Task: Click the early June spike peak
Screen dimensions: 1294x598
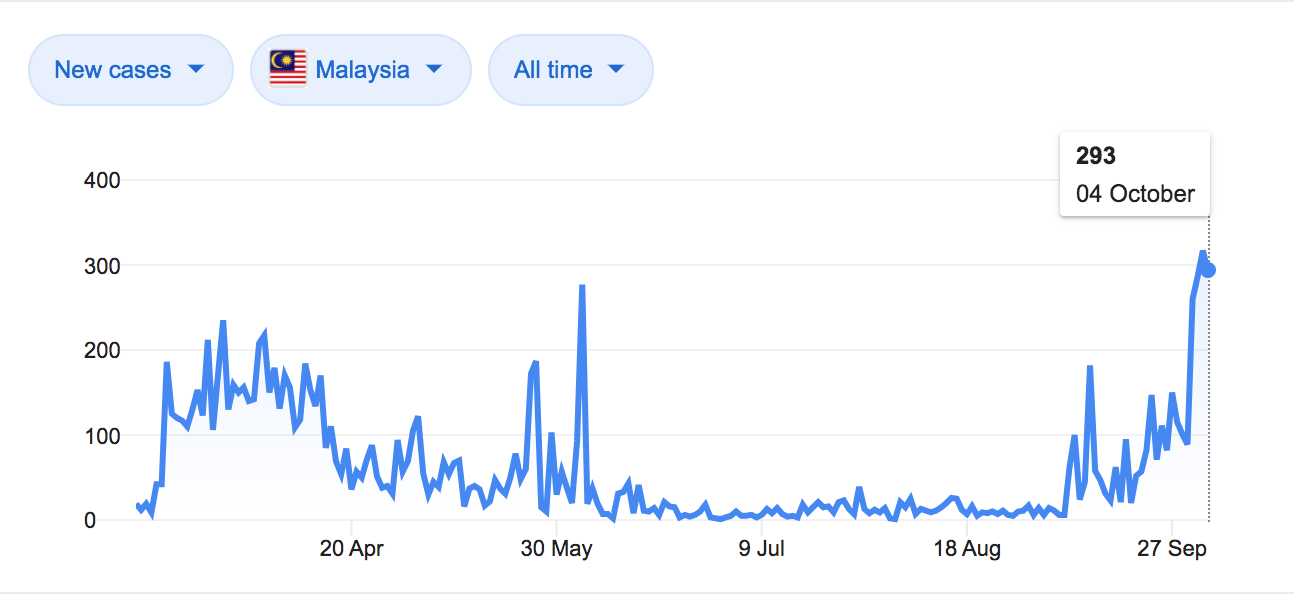Action: 582,287
